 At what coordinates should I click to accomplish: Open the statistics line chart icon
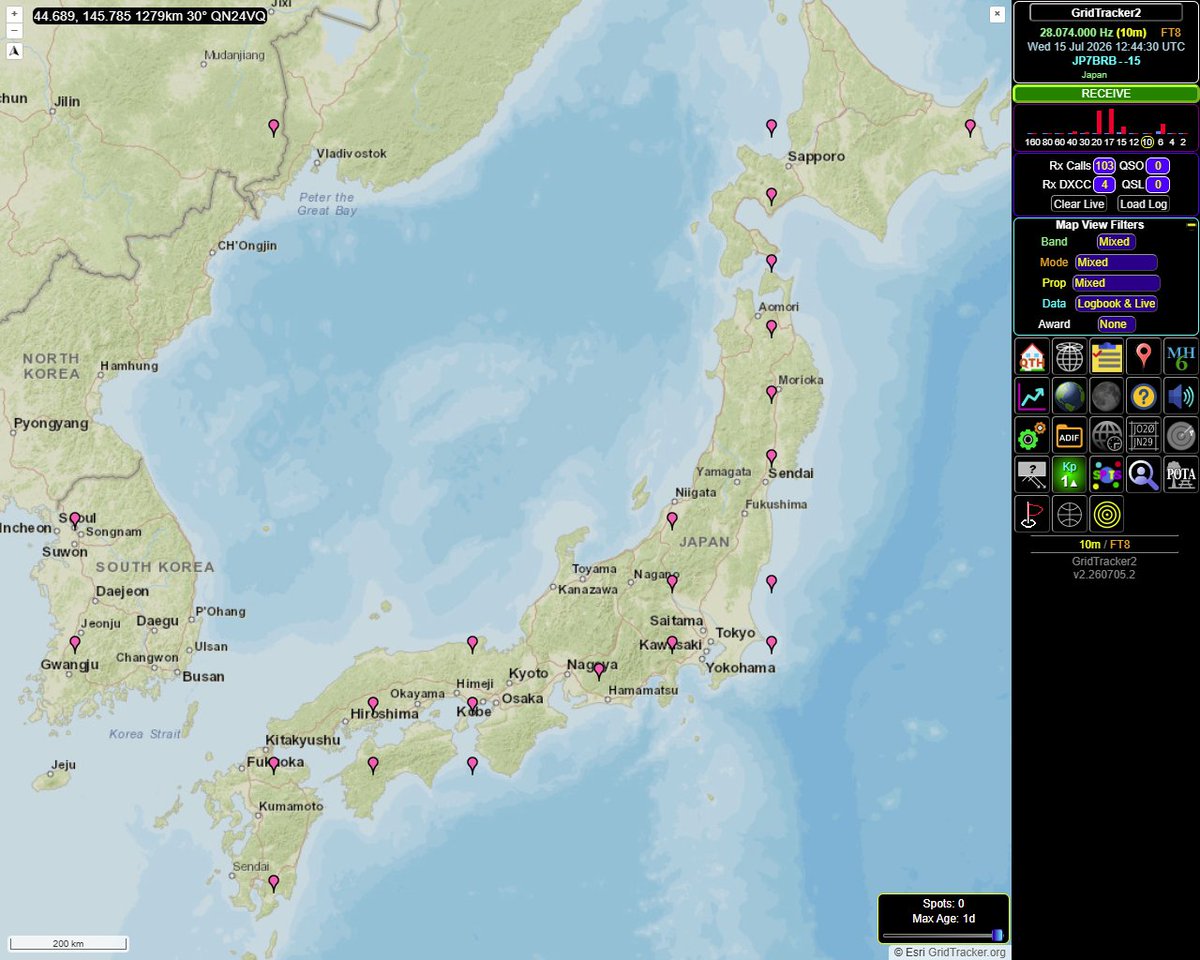tap(1031, 396)
